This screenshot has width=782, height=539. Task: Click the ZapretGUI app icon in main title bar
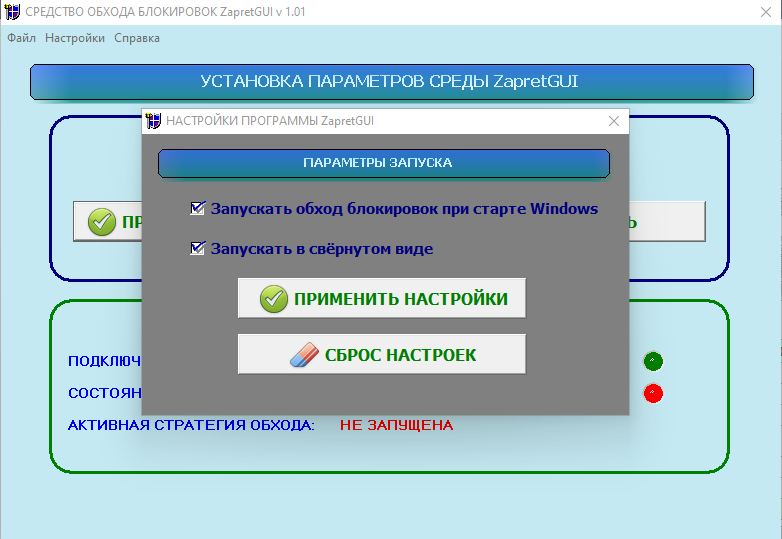tap(12, 11)
